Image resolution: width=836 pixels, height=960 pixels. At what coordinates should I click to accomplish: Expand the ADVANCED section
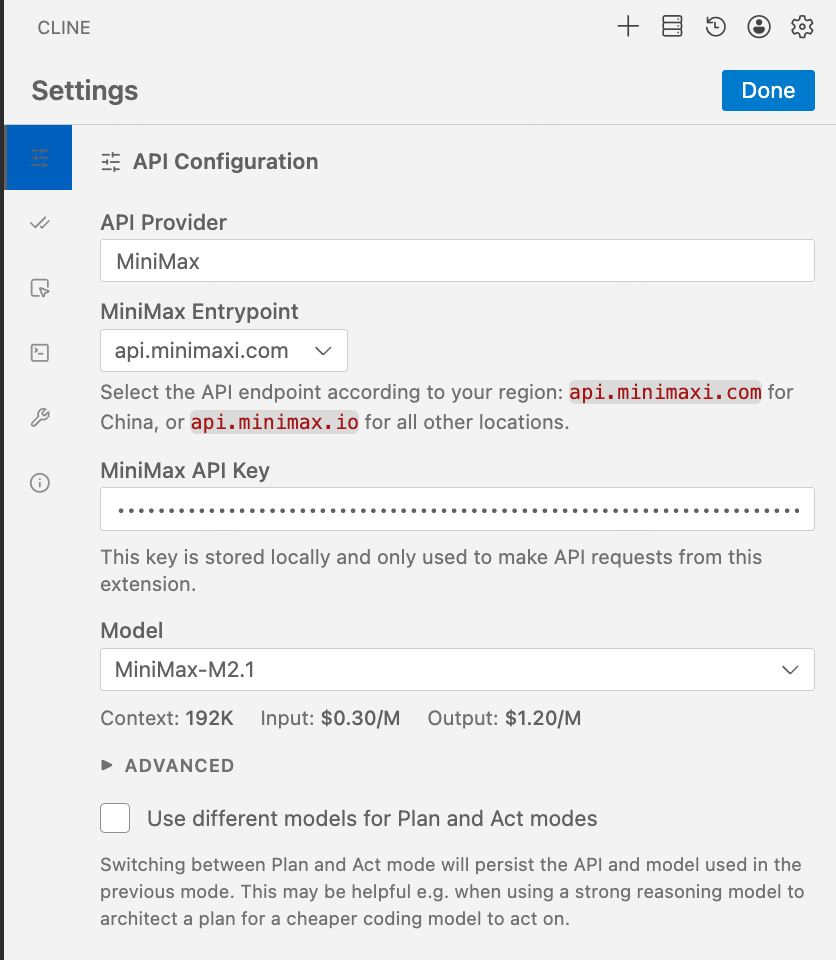(168, 766)
